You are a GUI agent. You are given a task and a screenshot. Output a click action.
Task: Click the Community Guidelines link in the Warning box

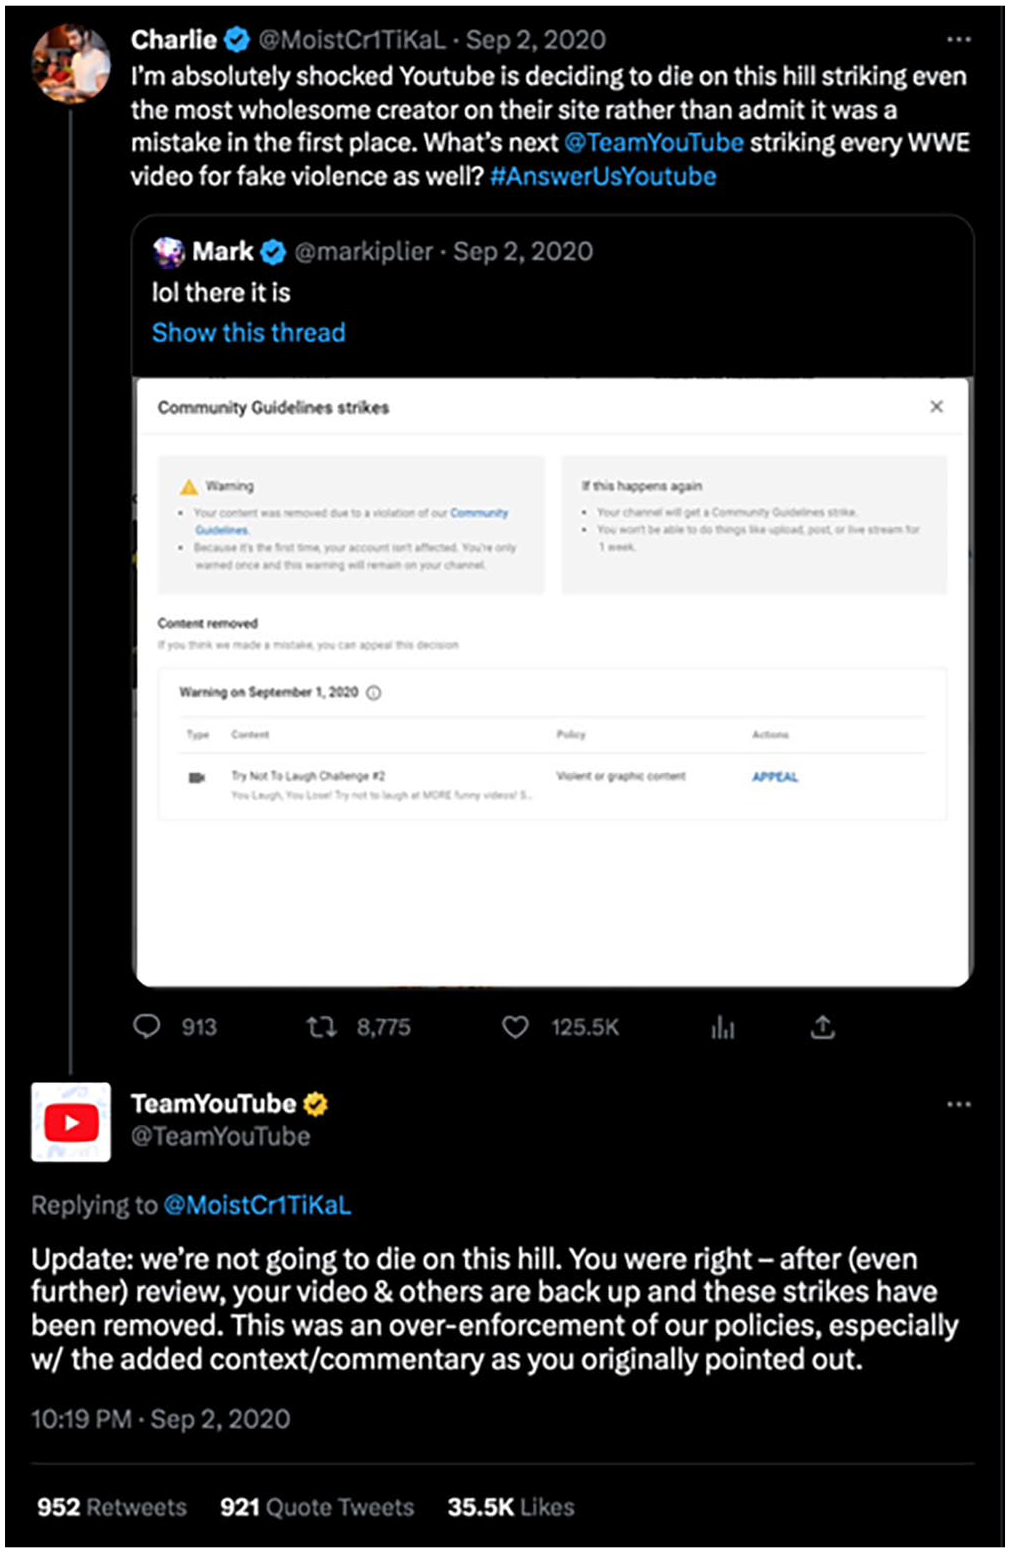(478, 513)
